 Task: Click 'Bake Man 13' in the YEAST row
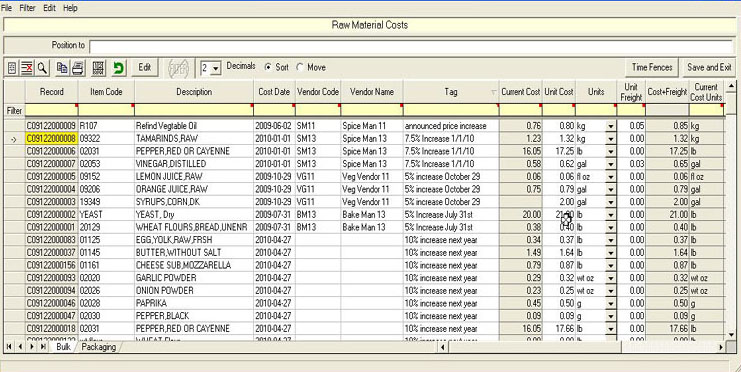pyautogui.click(x=372, y=215)
